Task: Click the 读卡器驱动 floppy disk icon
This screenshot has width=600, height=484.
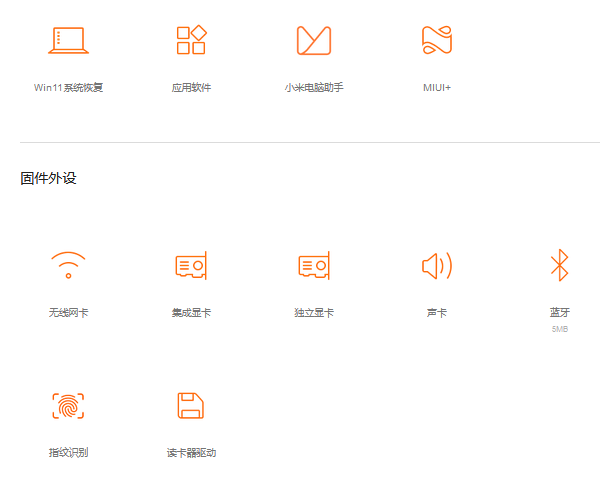Action: click(191, 406)
